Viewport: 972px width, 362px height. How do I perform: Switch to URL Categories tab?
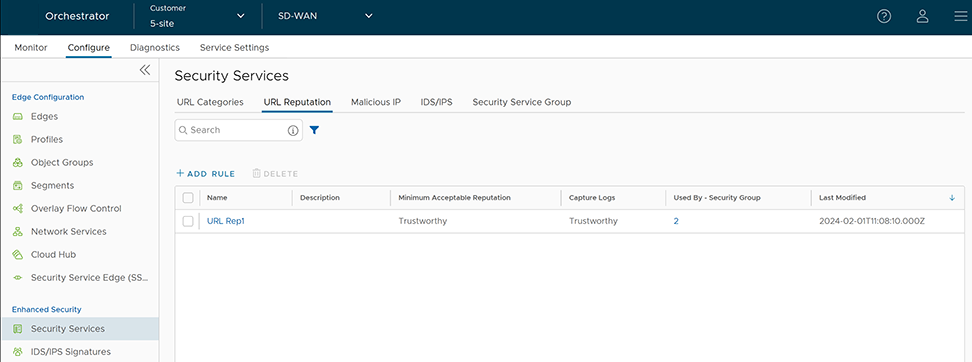(x=210, y=102)
